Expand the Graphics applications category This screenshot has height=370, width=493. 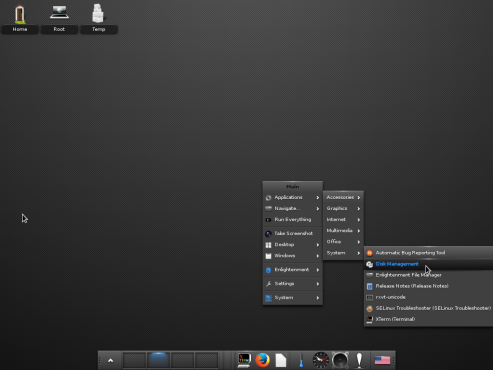coord(343,208)
